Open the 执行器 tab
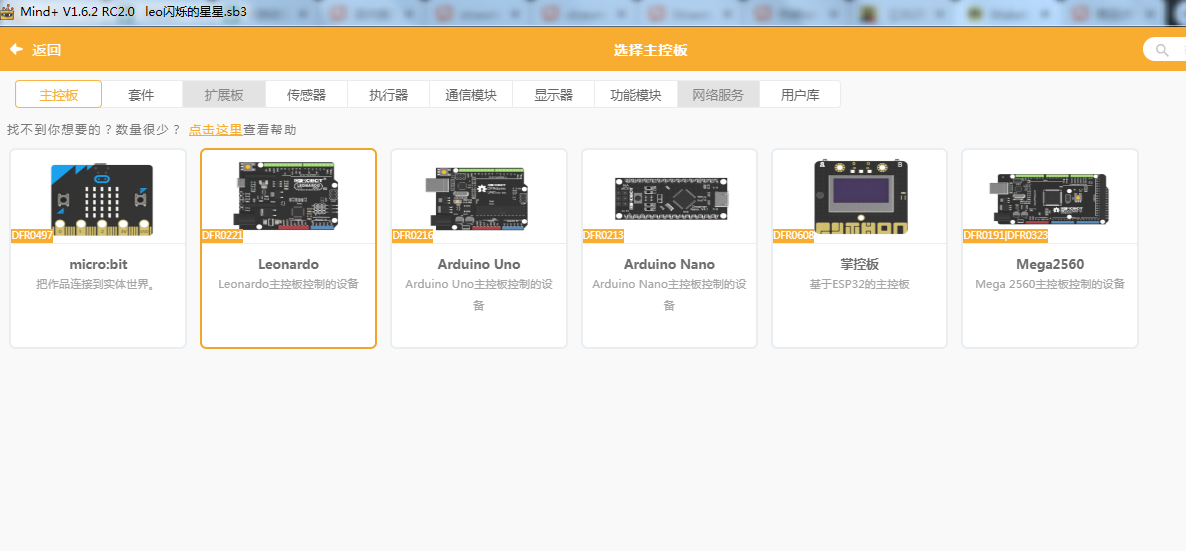The image size is (1186, 551). click(389, 95)
